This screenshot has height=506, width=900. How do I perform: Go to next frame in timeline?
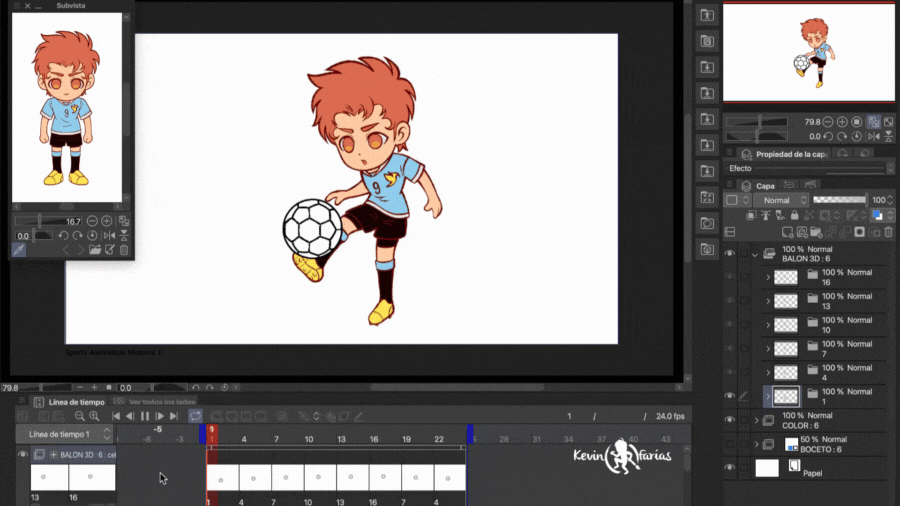point(160,416)
